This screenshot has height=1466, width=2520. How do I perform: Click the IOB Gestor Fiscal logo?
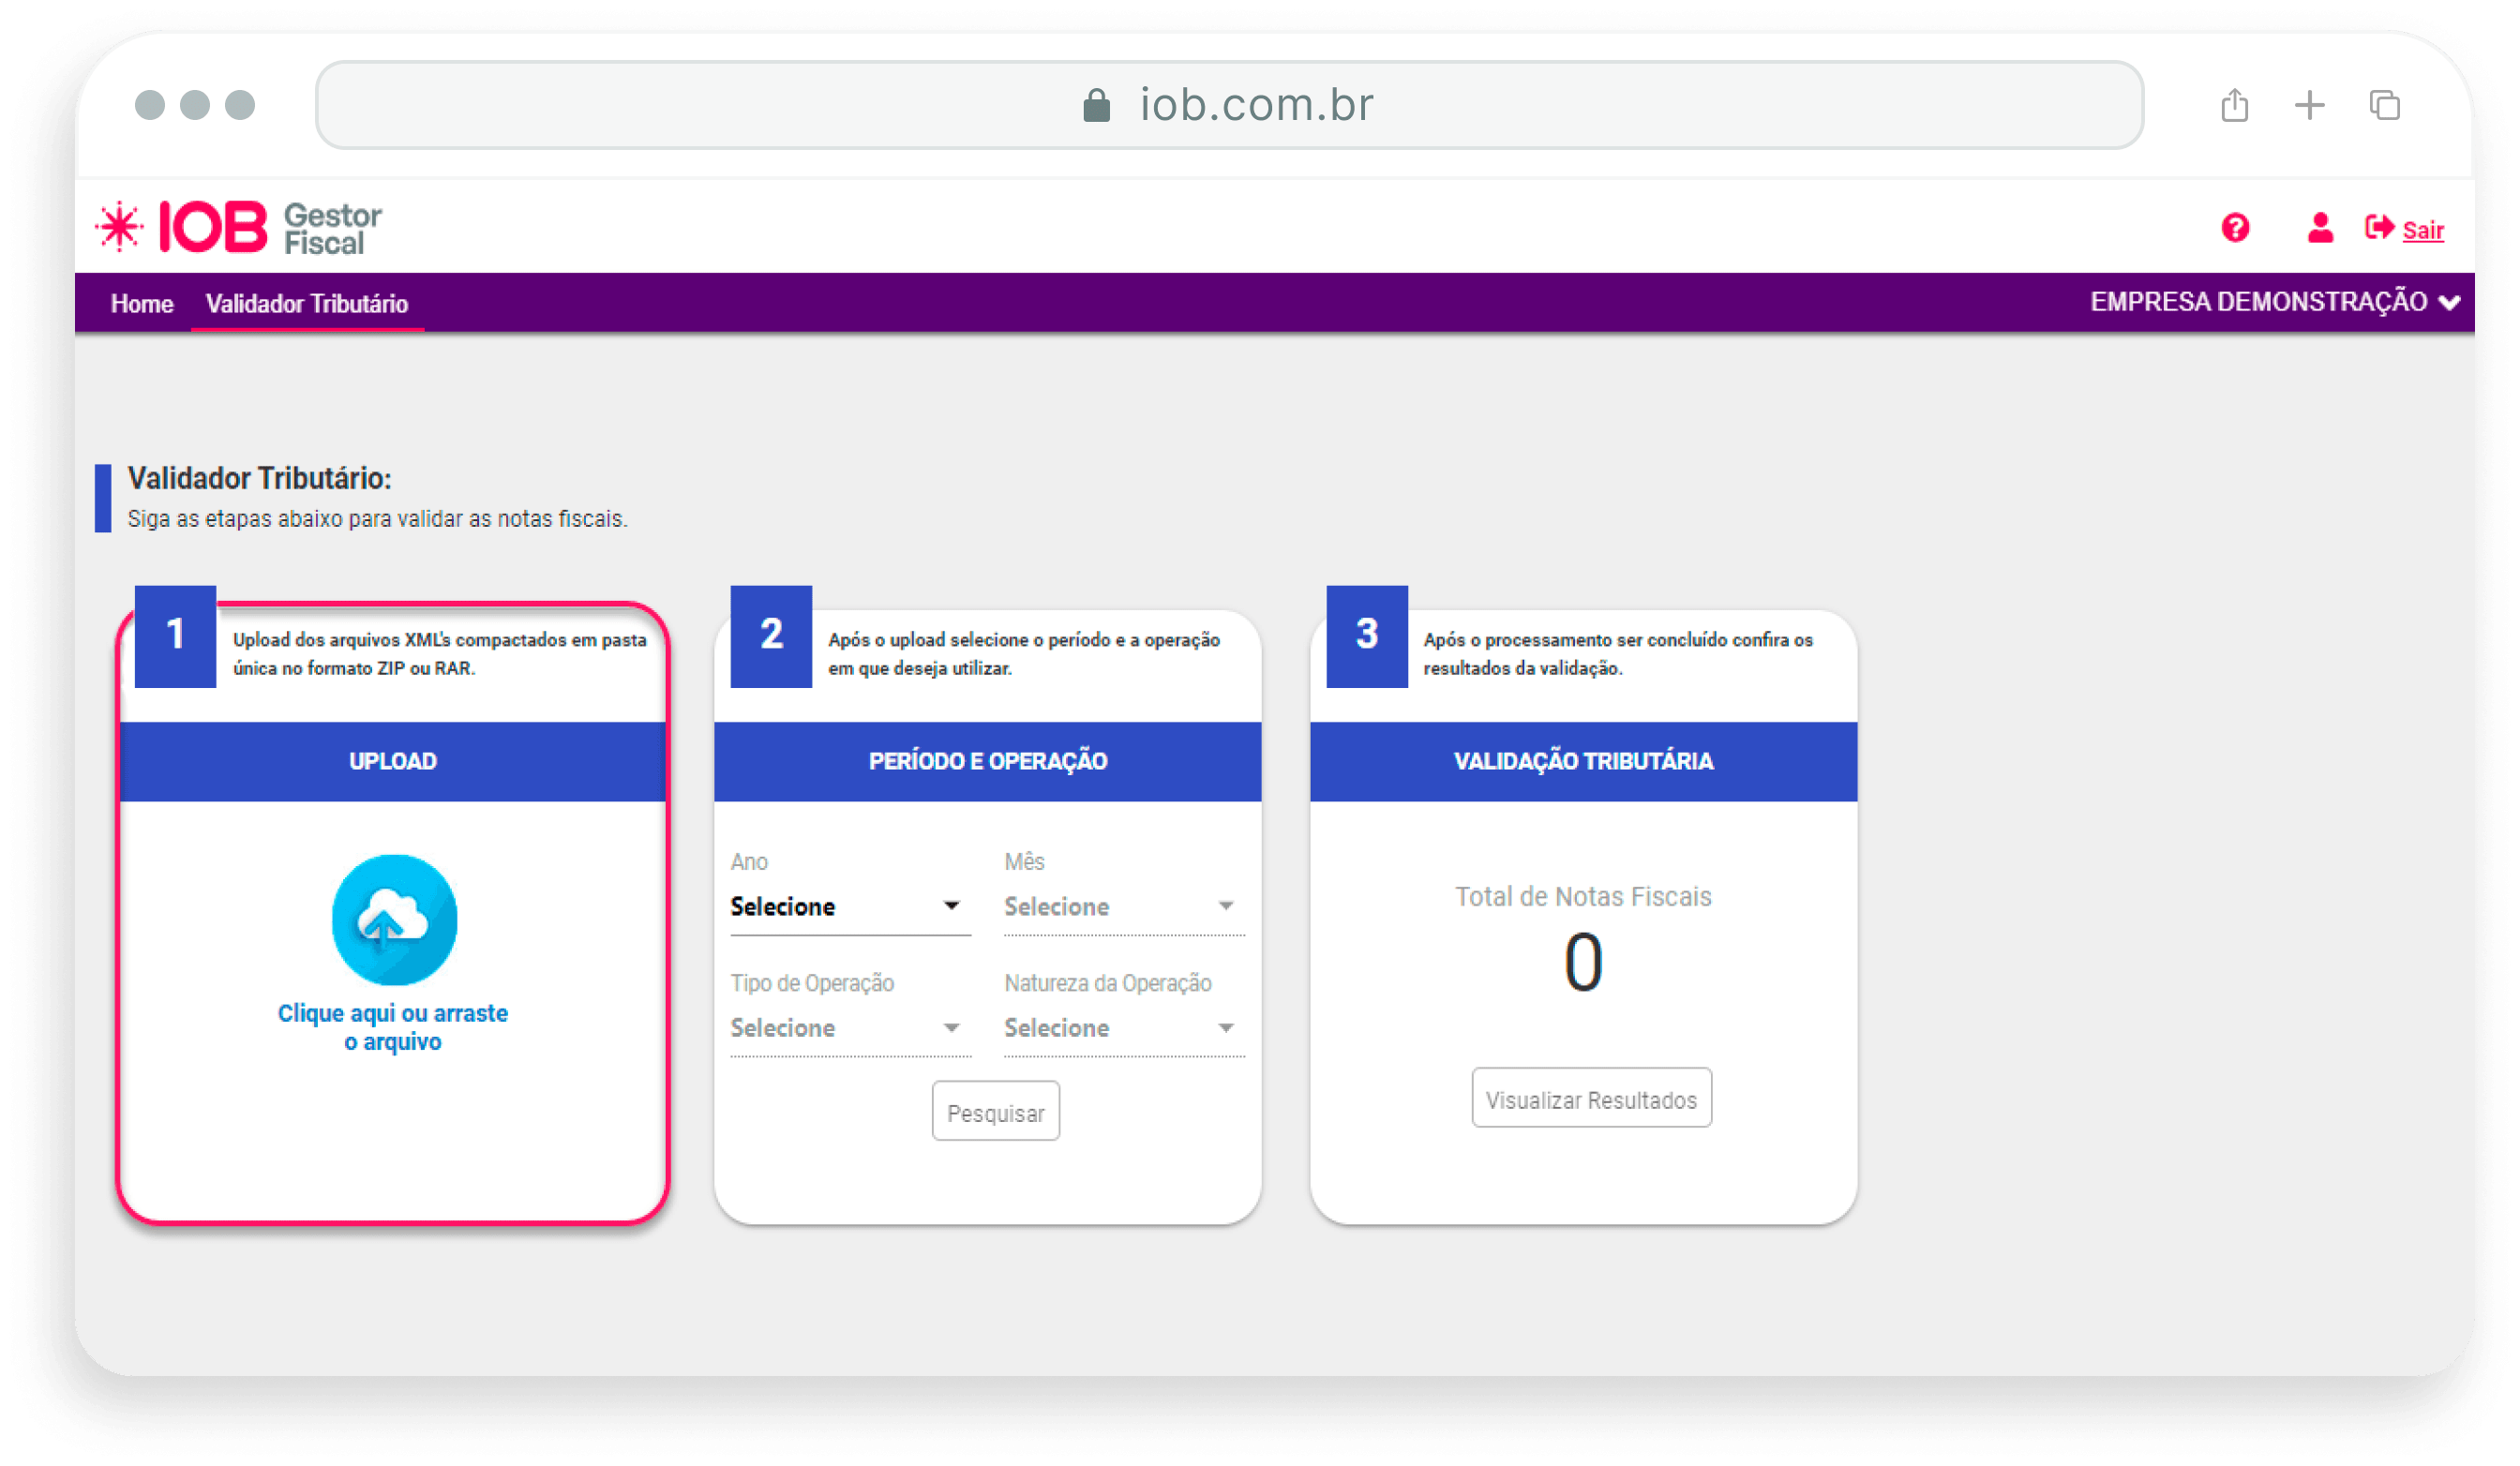[240, 227]
